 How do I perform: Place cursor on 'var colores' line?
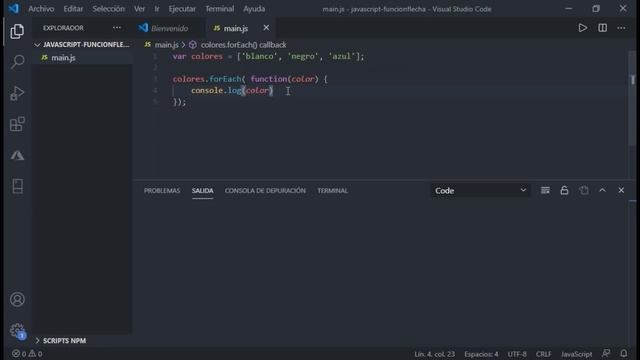(268, 56)
